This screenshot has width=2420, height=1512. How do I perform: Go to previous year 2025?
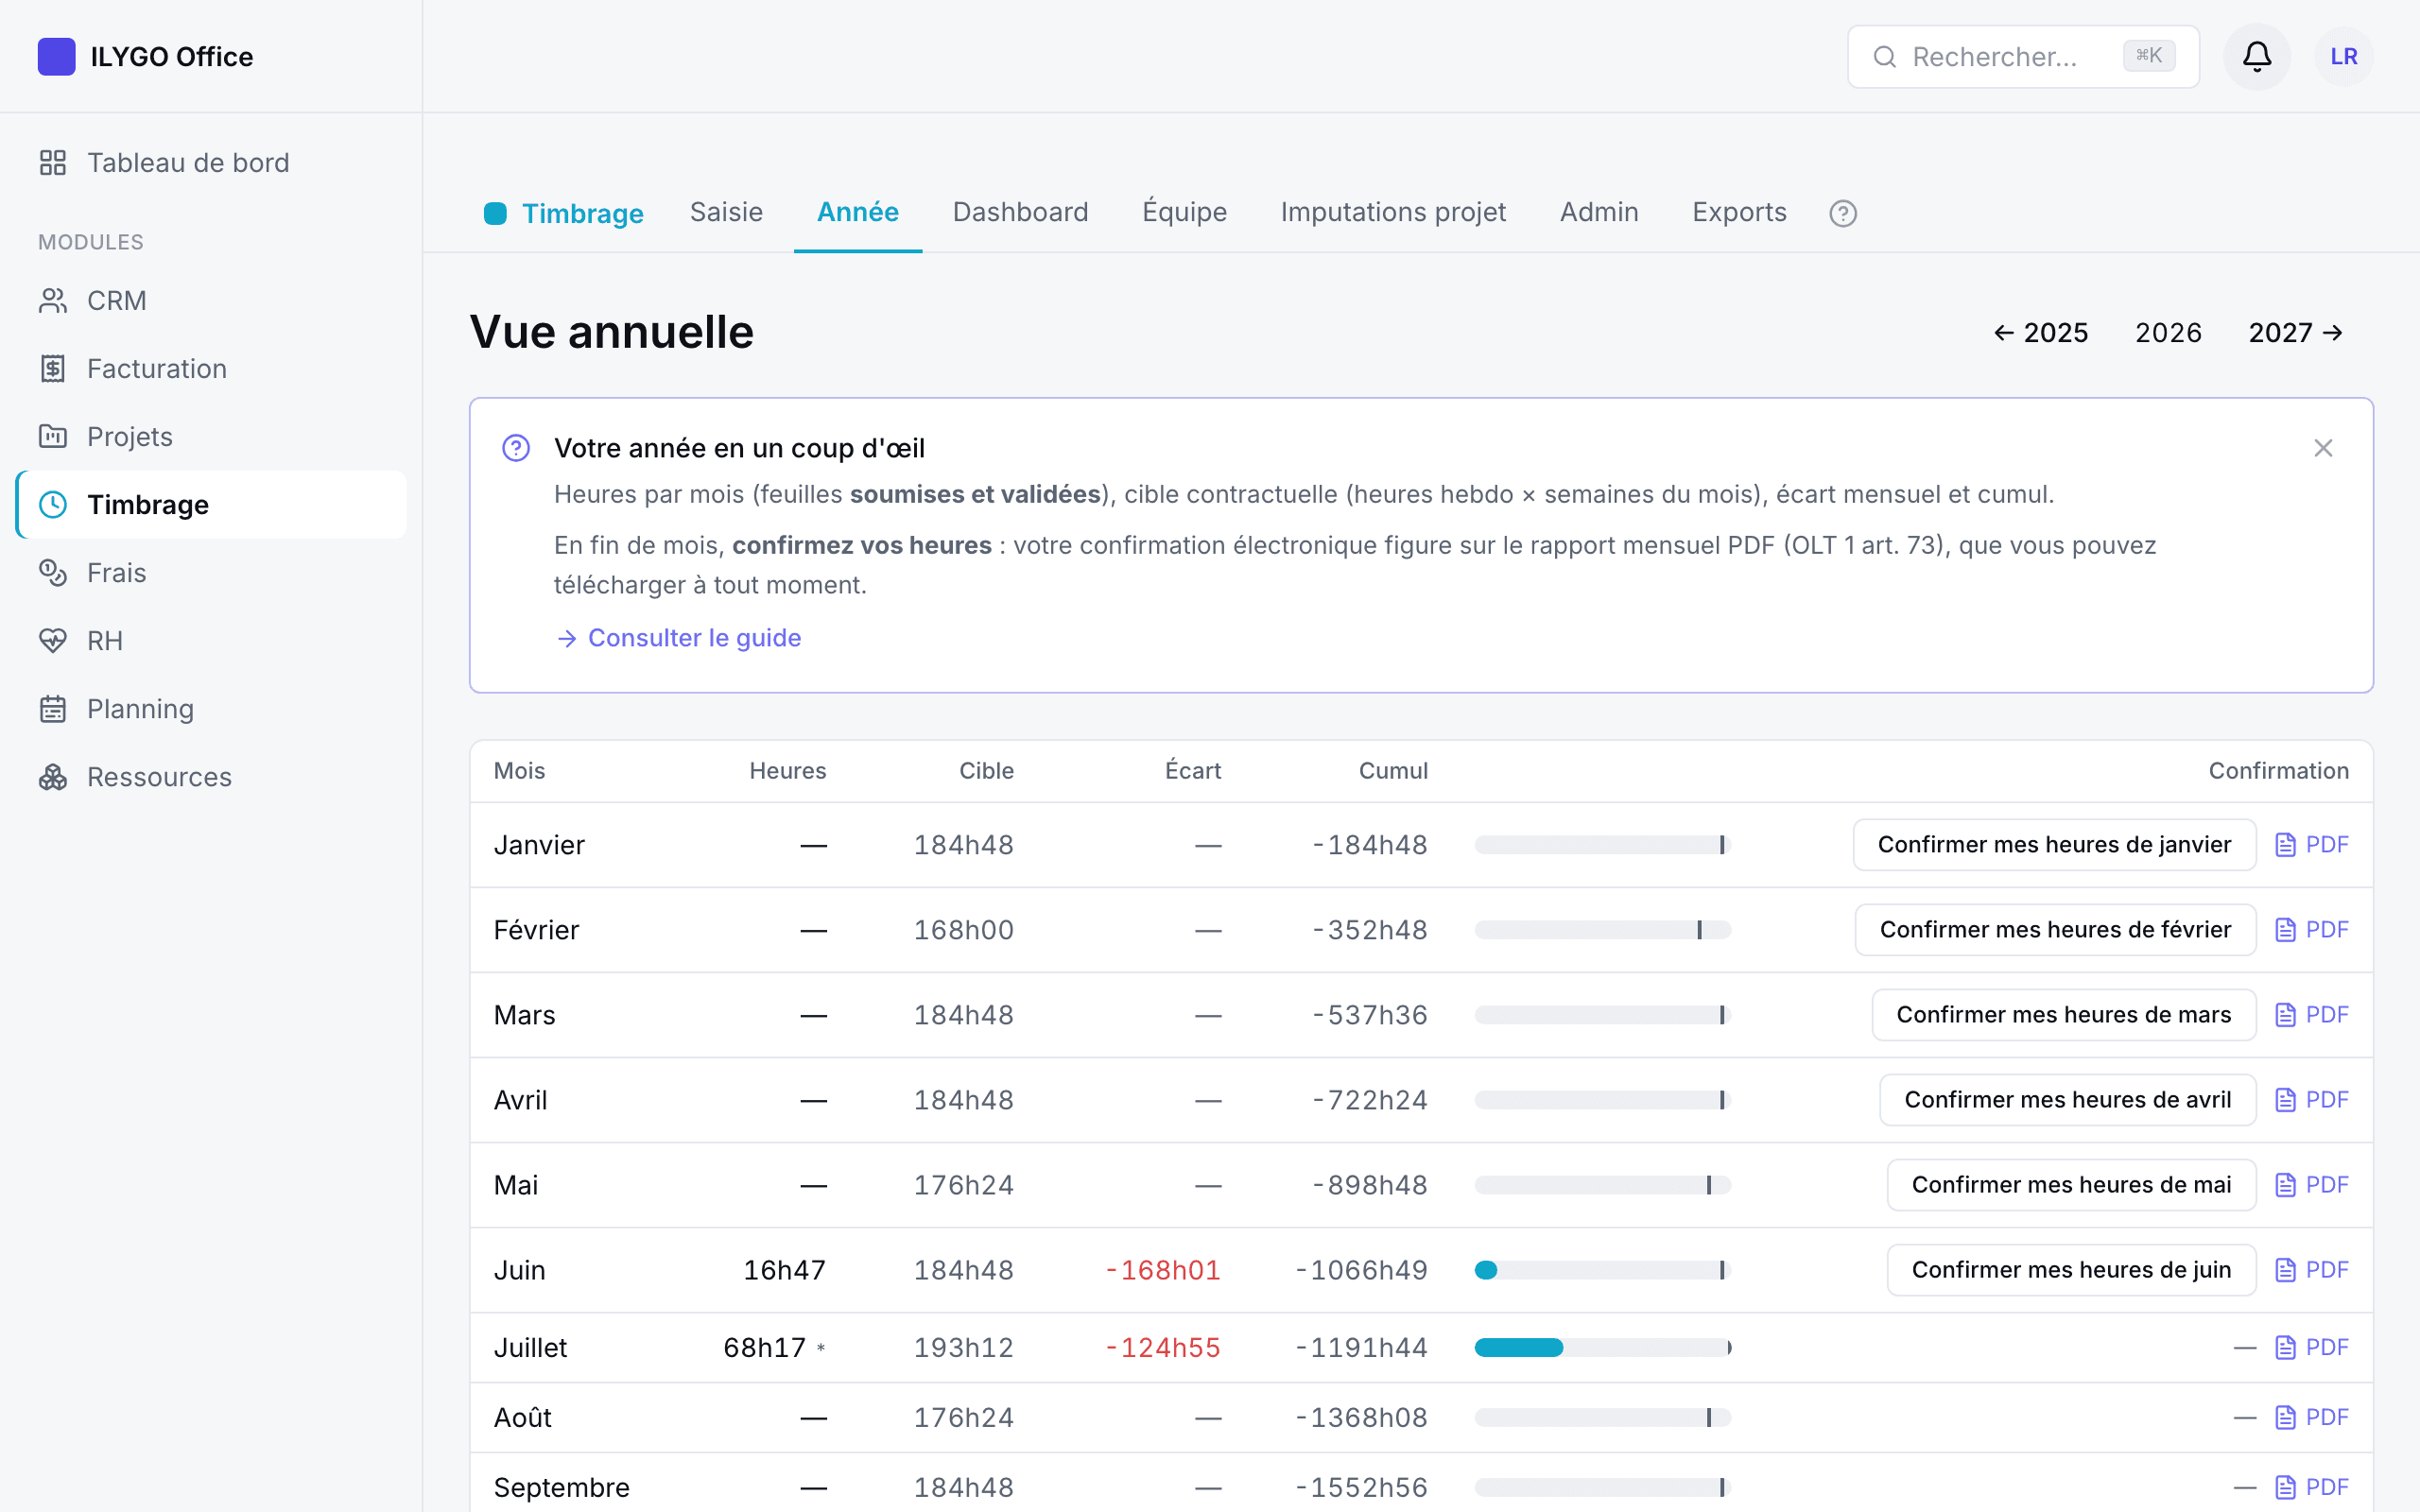click(2041, 333)
